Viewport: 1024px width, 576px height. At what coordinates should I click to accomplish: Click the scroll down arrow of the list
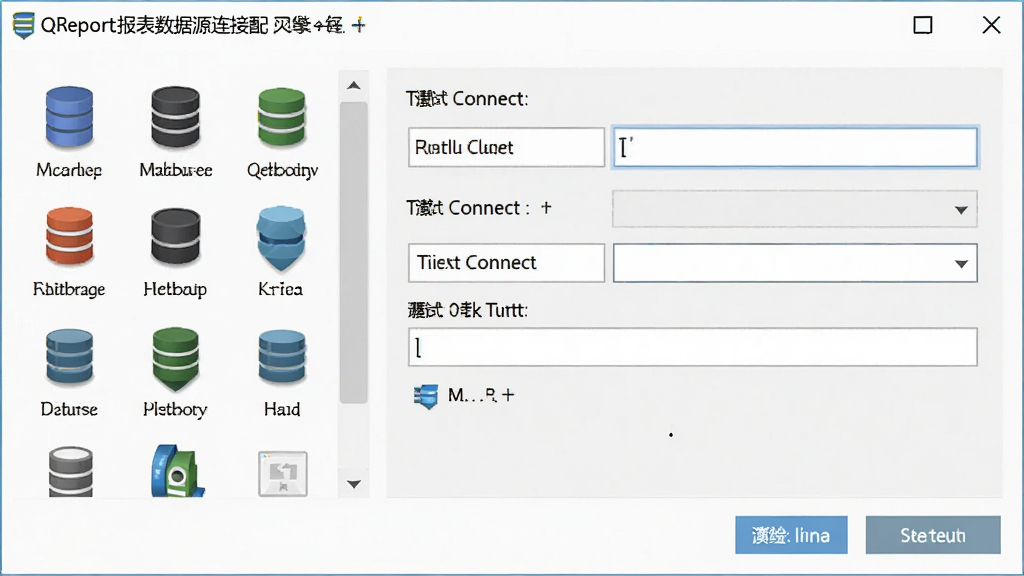point(354,484)
